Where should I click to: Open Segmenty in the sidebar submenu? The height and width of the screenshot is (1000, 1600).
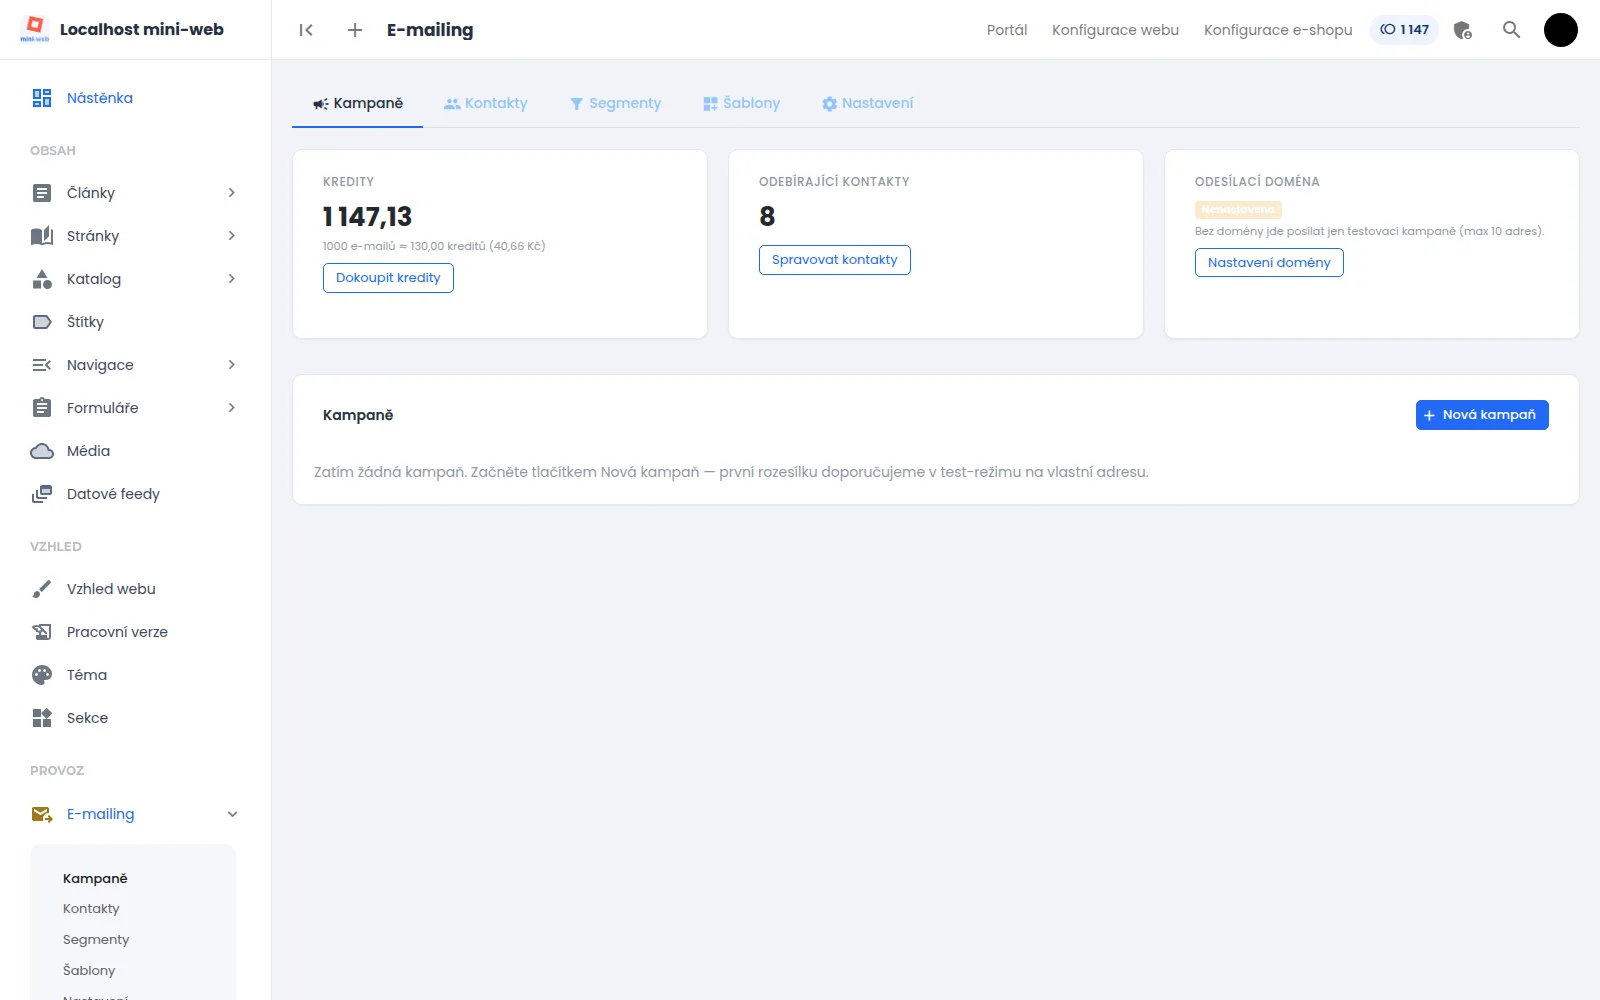[x=96, y=940]
